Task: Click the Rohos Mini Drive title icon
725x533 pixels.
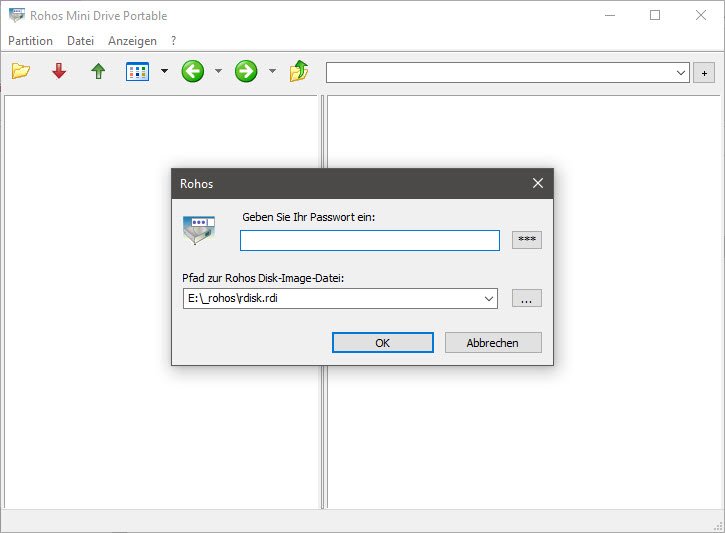Action: (x=17, y=15)
